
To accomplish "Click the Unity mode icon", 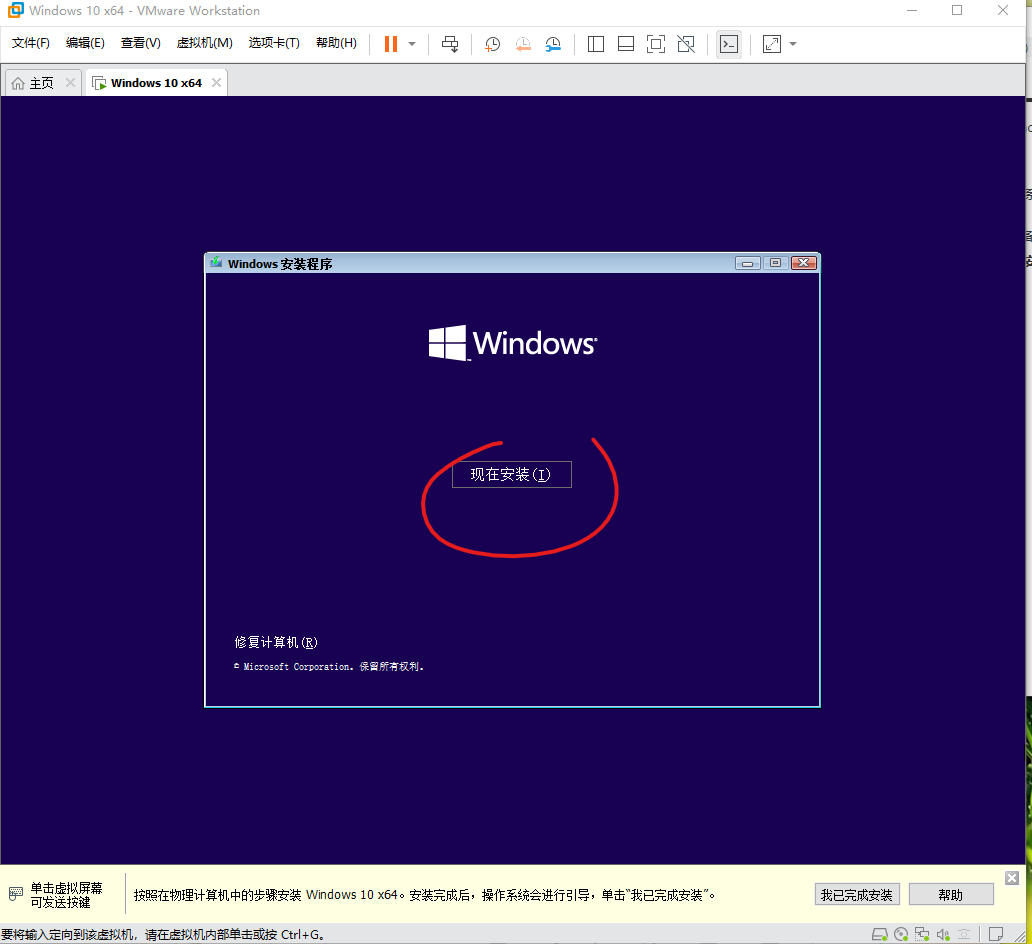I will point(686,44).
